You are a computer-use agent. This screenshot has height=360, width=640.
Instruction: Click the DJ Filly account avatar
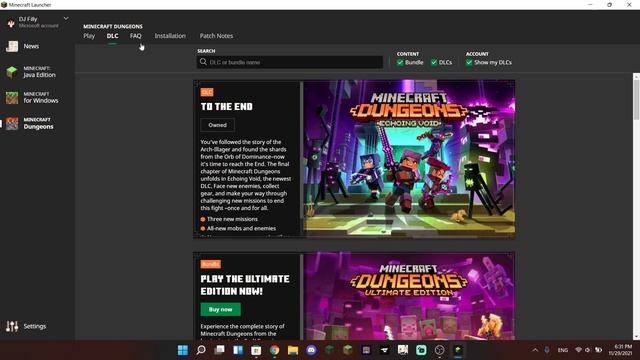(x=11, y=23)
